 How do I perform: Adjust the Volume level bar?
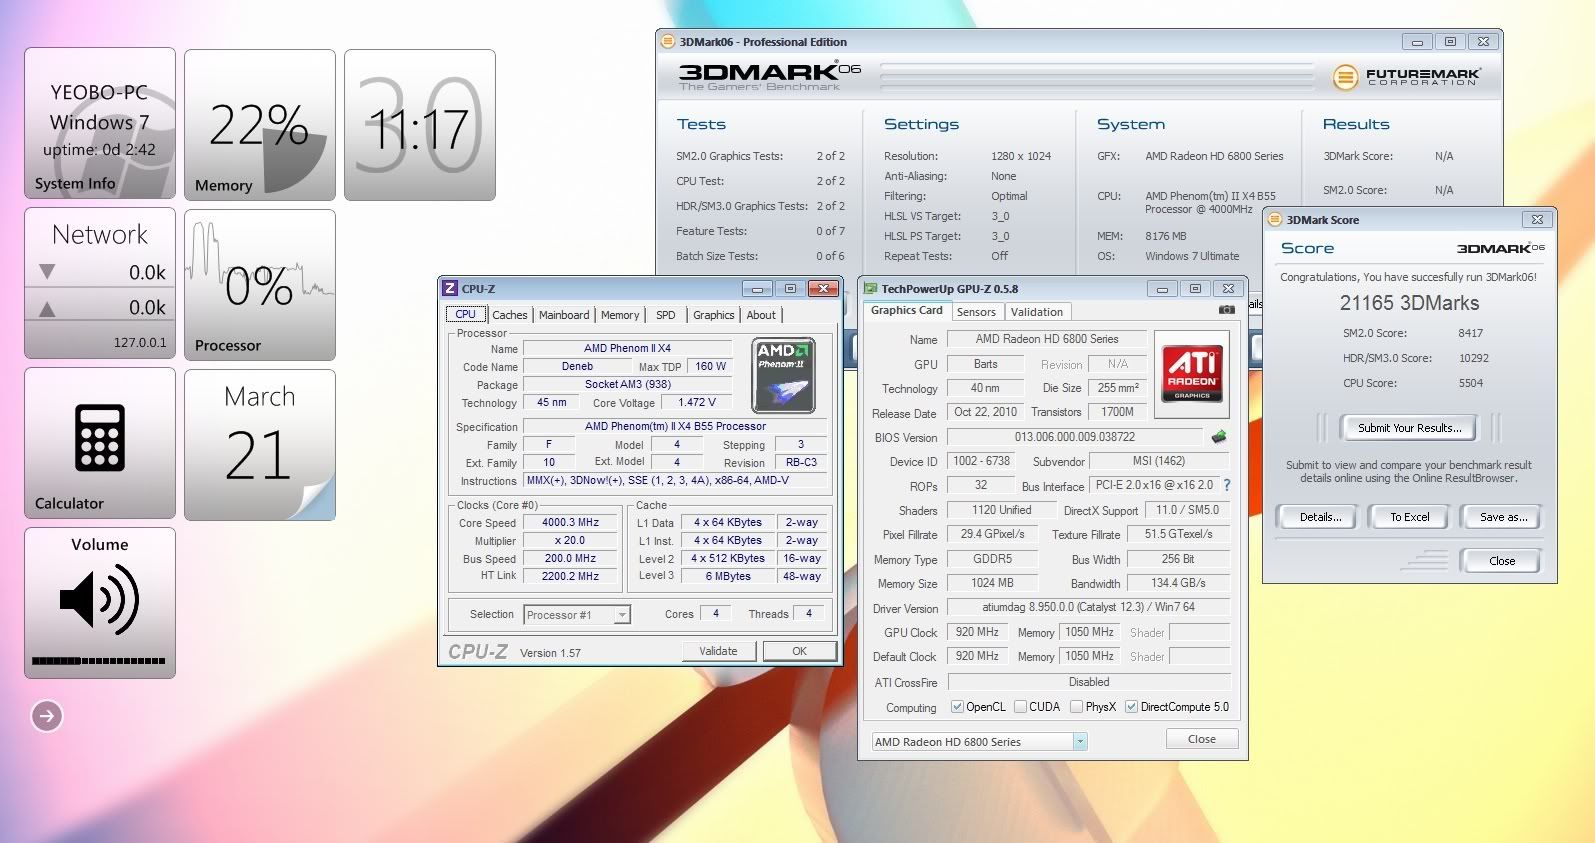tap(99, 661)
